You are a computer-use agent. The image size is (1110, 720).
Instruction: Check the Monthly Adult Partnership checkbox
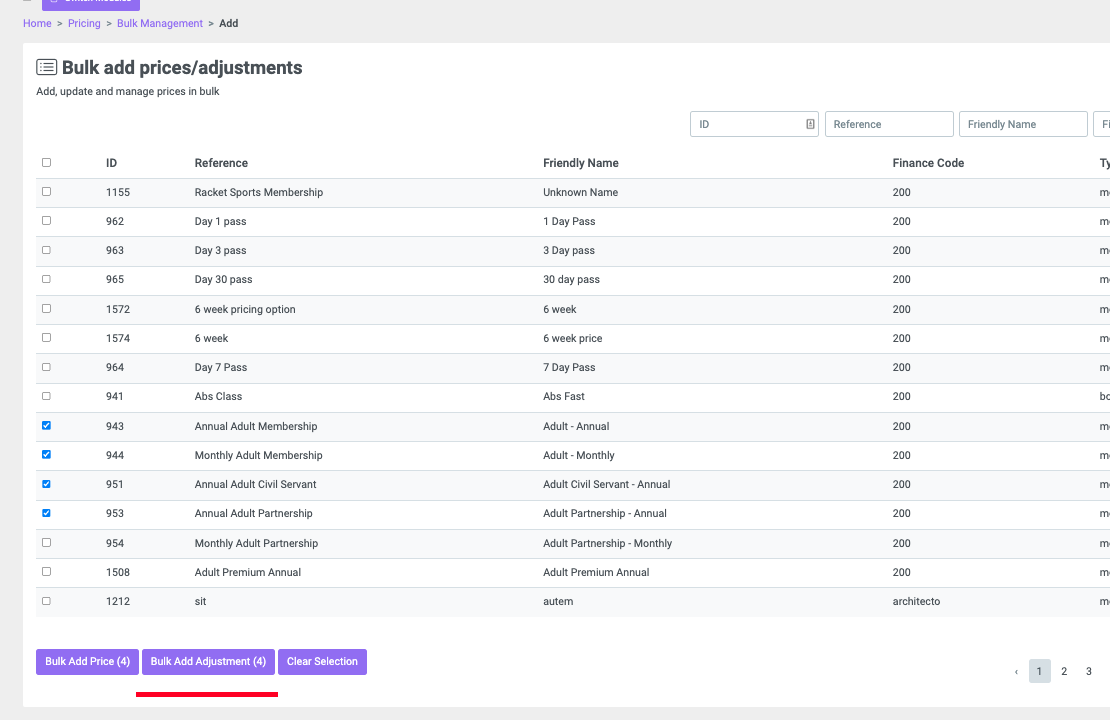(47, 542)
